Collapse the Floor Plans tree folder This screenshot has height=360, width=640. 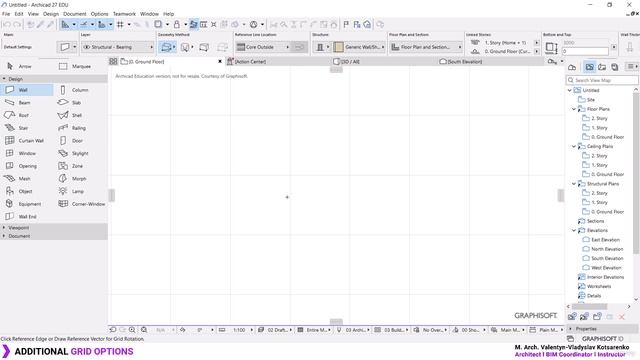(x=573, y=109)
